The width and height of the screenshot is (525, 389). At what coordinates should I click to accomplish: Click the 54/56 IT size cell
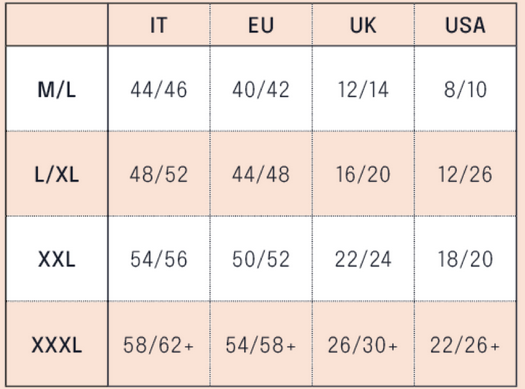click(x=159, y=259)
